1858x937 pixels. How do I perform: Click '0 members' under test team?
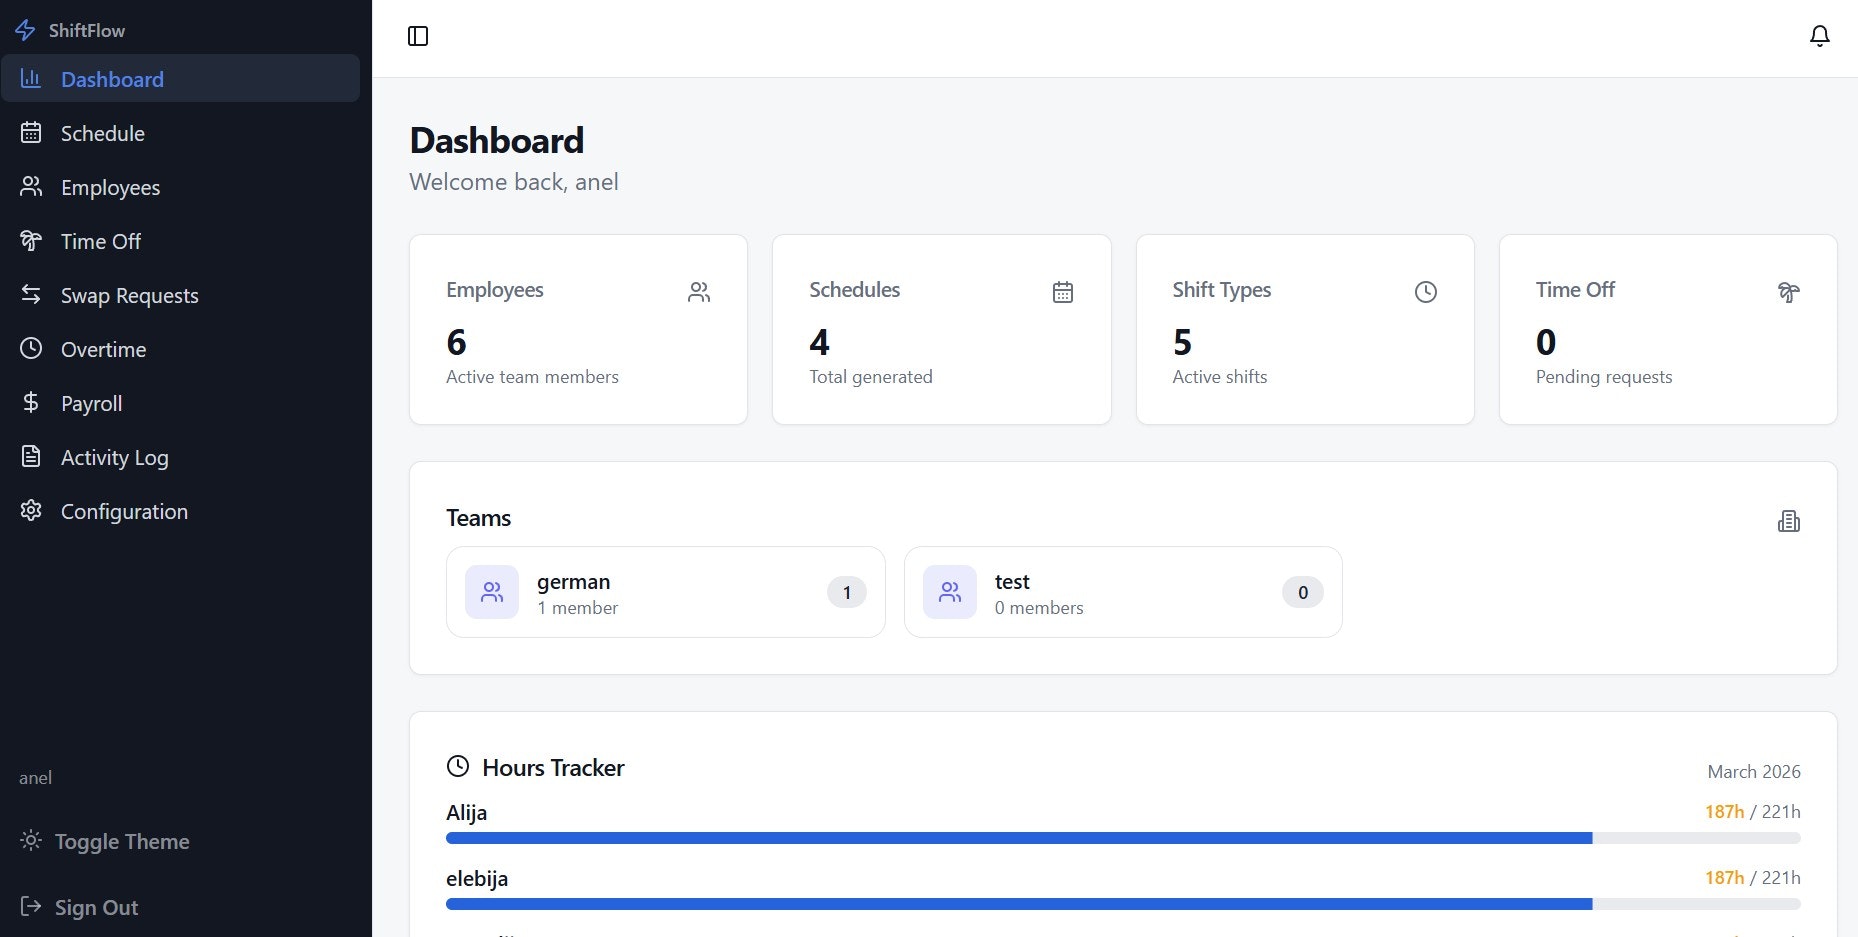(1039, 608)
